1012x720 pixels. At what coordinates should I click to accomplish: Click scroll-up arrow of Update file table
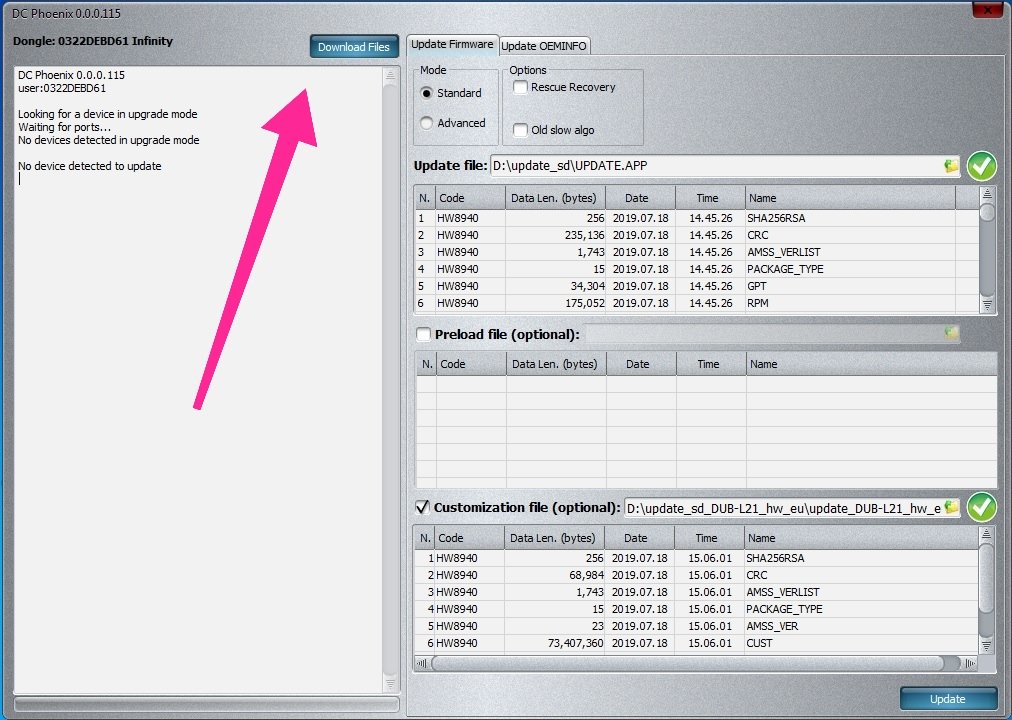tap(987, 194)
